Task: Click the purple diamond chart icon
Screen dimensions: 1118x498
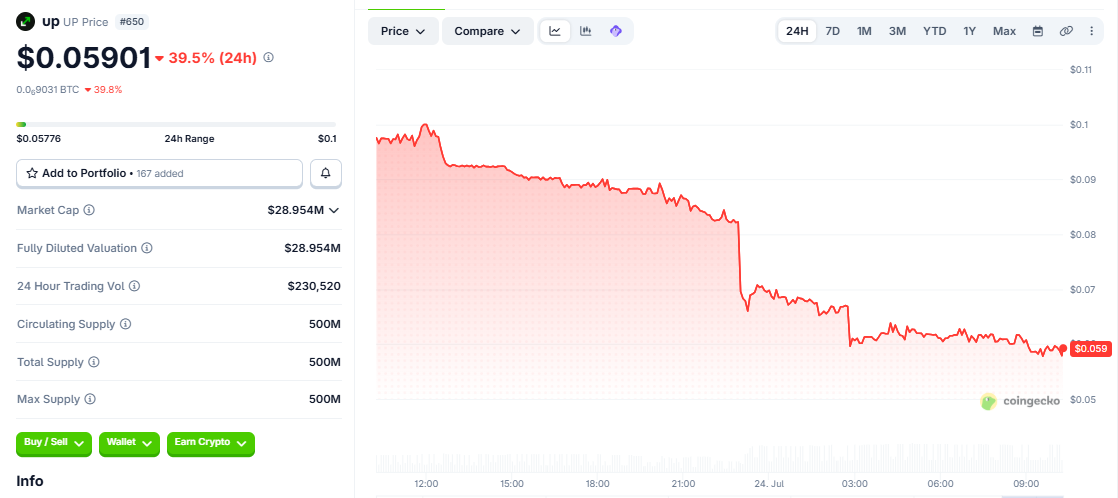Action: pos(616,31)
